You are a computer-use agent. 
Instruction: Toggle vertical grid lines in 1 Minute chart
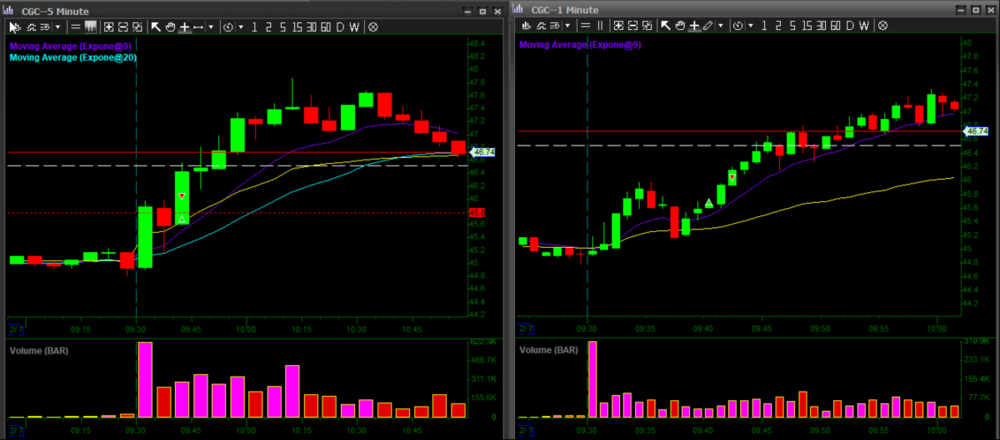click(600, 26)
